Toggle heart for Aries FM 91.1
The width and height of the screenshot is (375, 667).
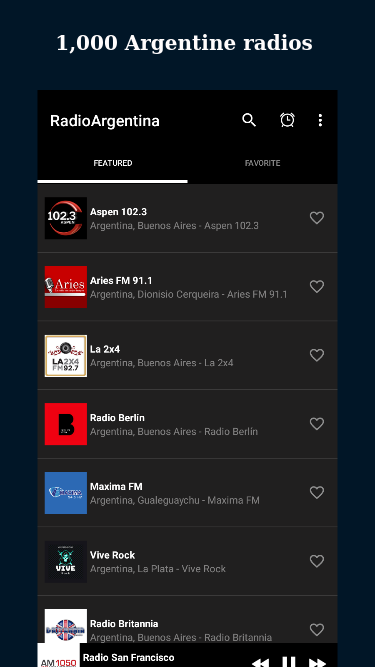(317, 287)
